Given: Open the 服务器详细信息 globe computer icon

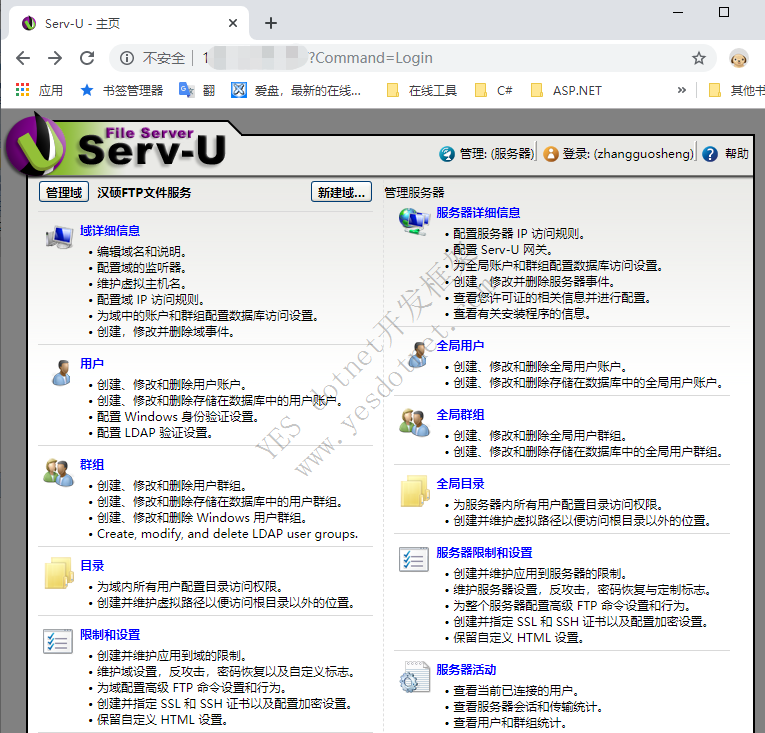Looking at the screenshot, I should pos(414,221).
